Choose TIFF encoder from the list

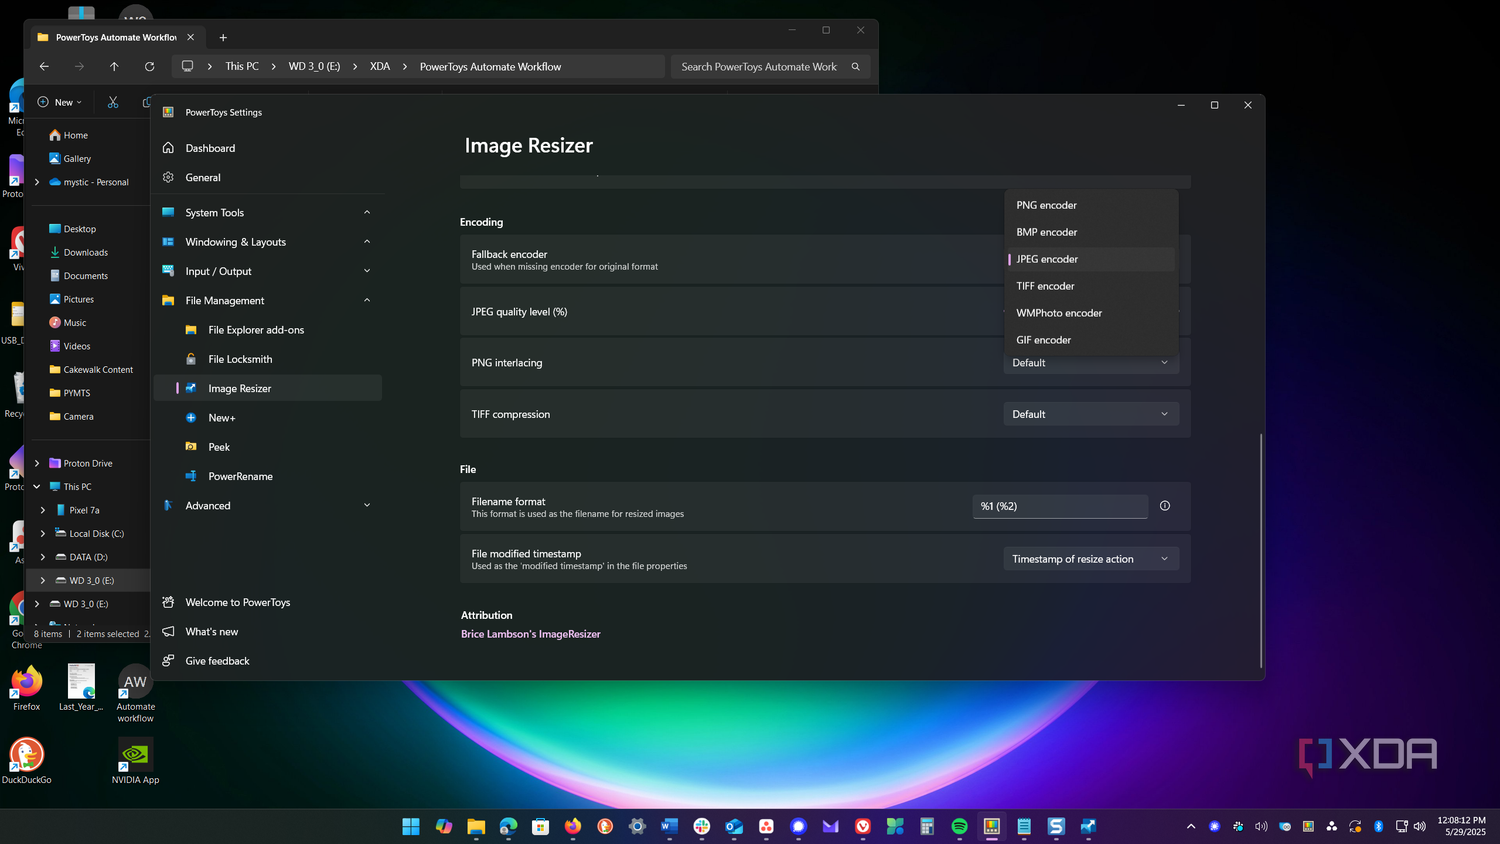click(1091, 286)
